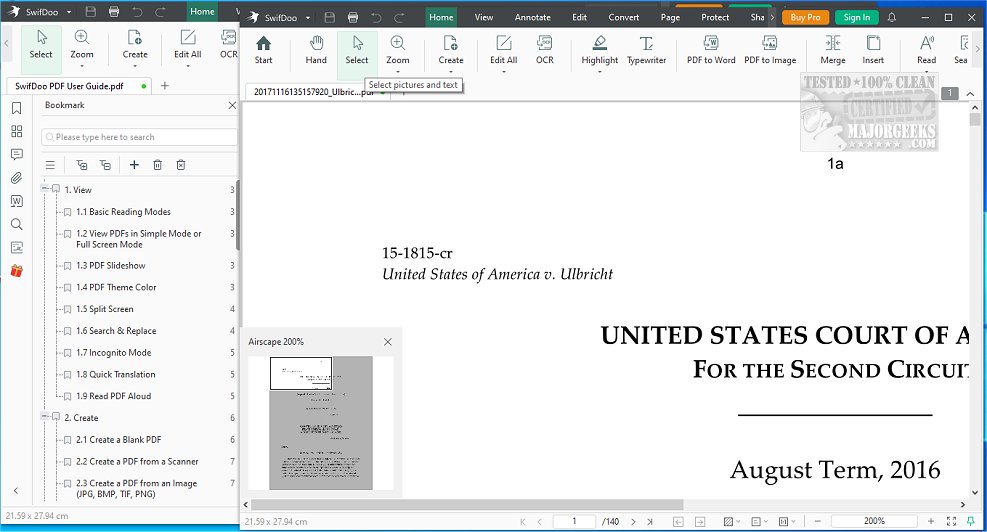
Task: Open comments sidebar icon
Action: pos(17,154)
